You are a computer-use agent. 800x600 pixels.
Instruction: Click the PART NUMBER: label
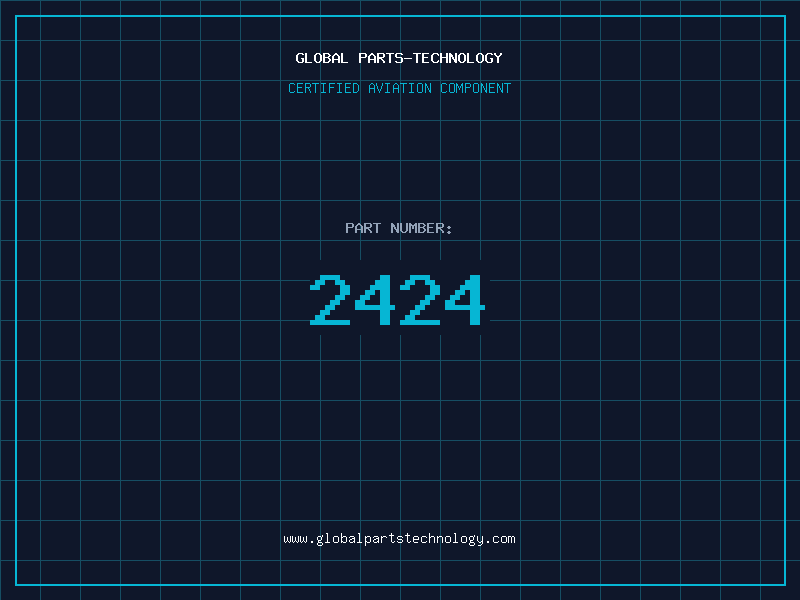click(x=399, y=228)
